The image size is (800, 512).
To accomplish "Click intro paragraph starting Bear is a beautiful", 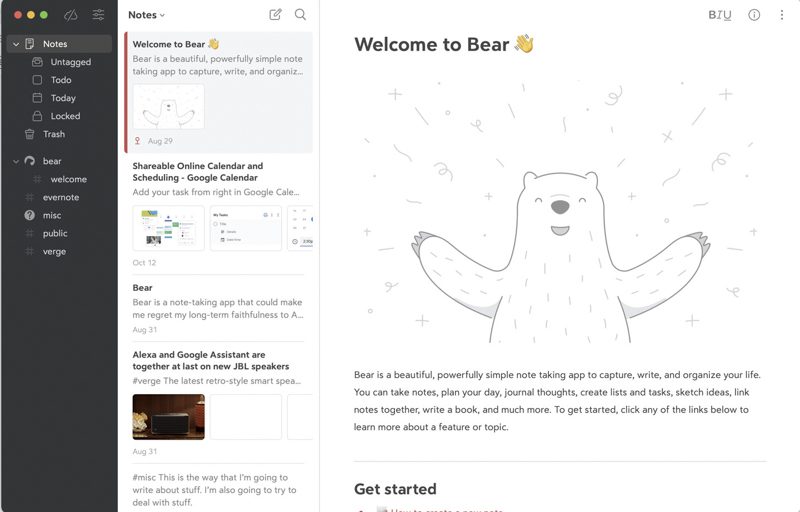I will 557,401.
